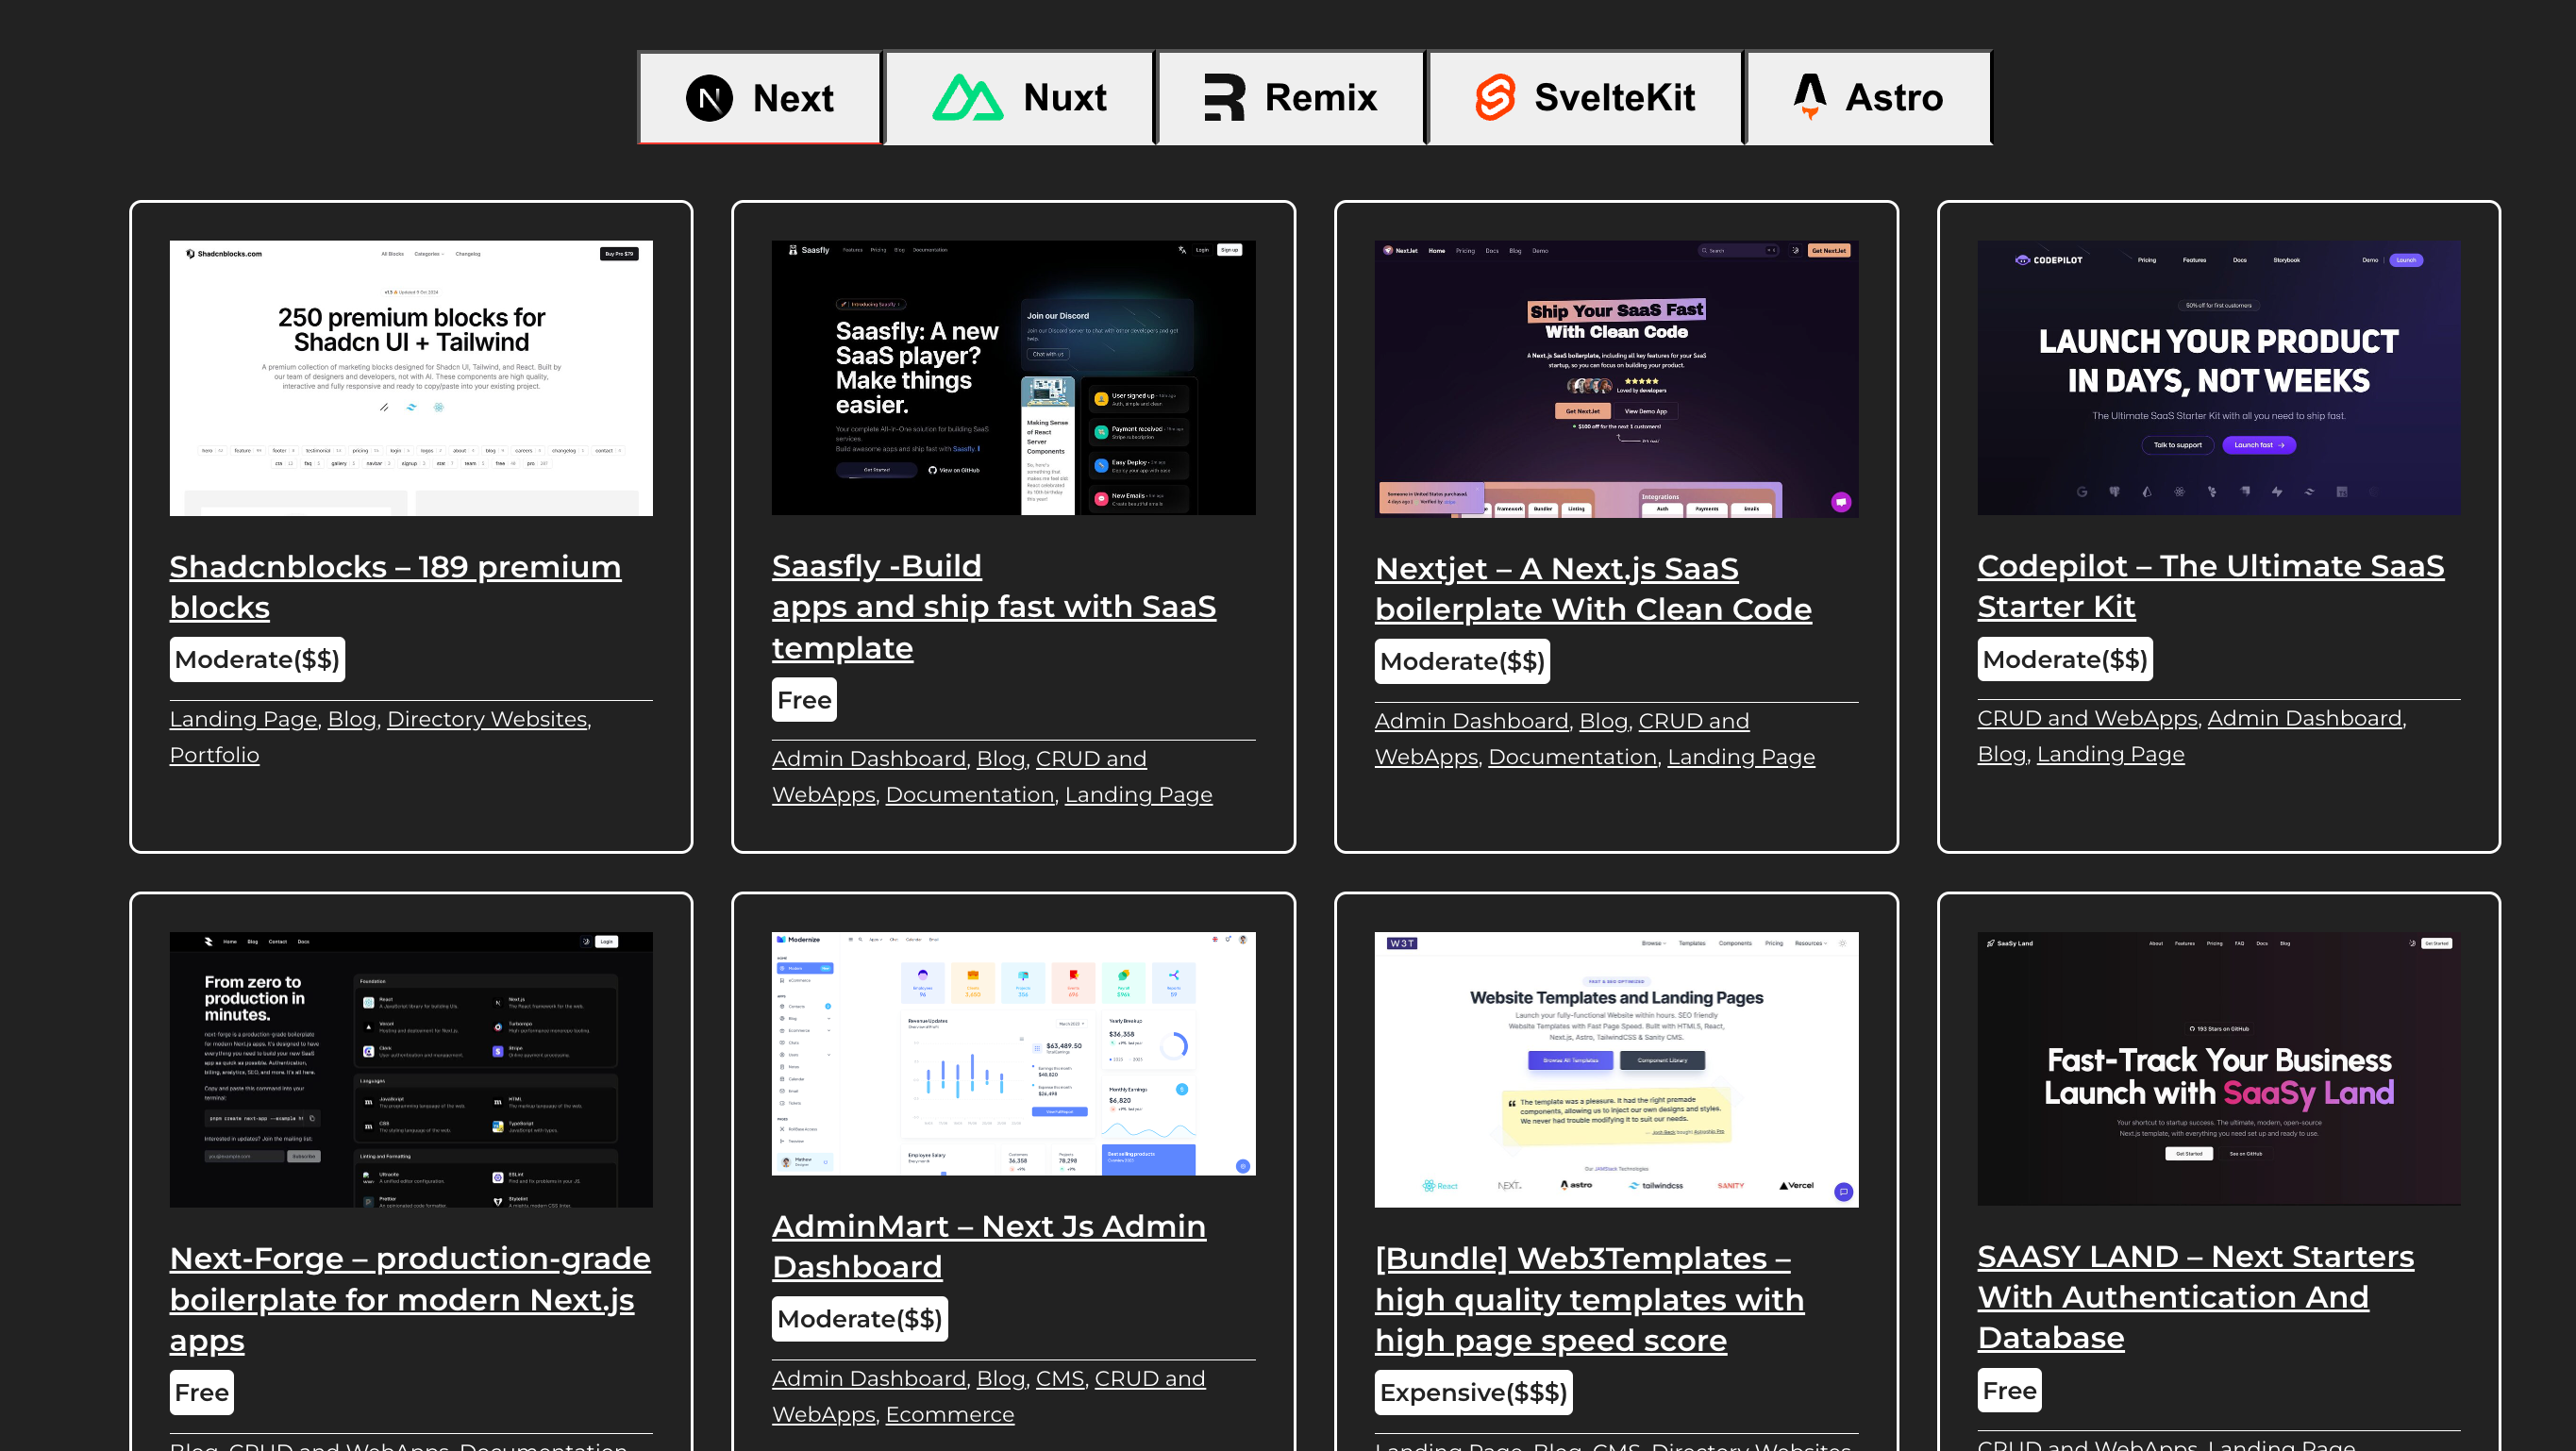The height and width of the screenshot is (1451, 2576).
Task: Open CRUD and WebApps category on Codepilot card
Action: [2087, 718]
